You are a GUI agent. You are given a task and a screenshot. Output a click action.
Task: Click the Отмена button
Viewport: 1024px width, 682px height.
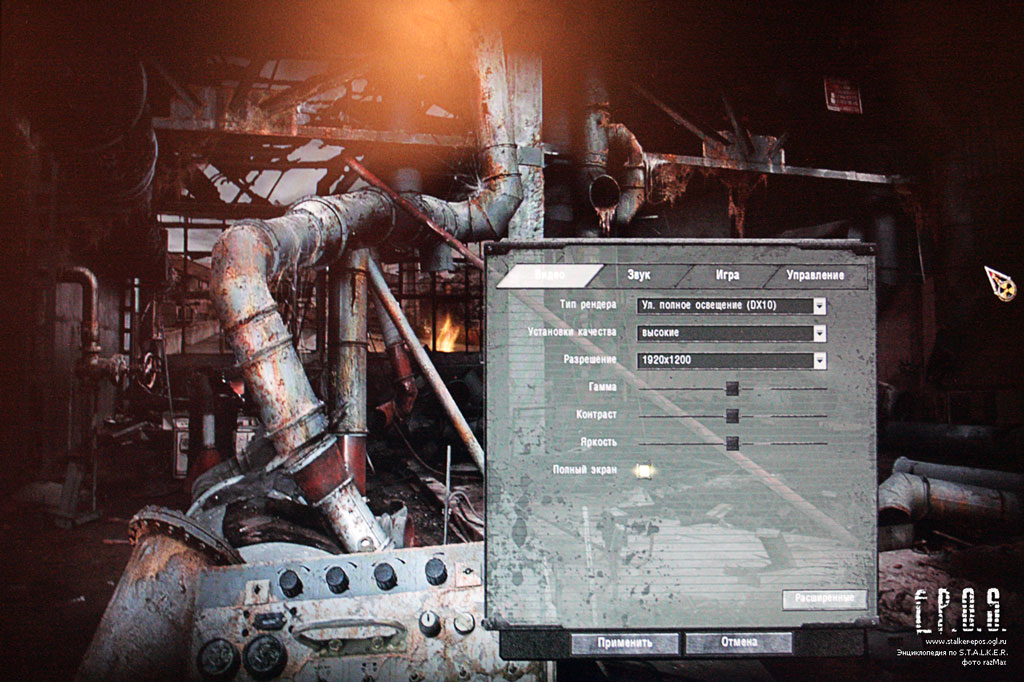pos(737,642)
